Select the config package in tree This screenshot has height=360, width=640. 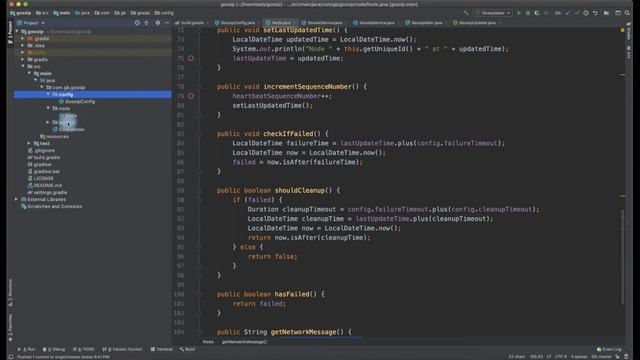[x=93, y=94]
